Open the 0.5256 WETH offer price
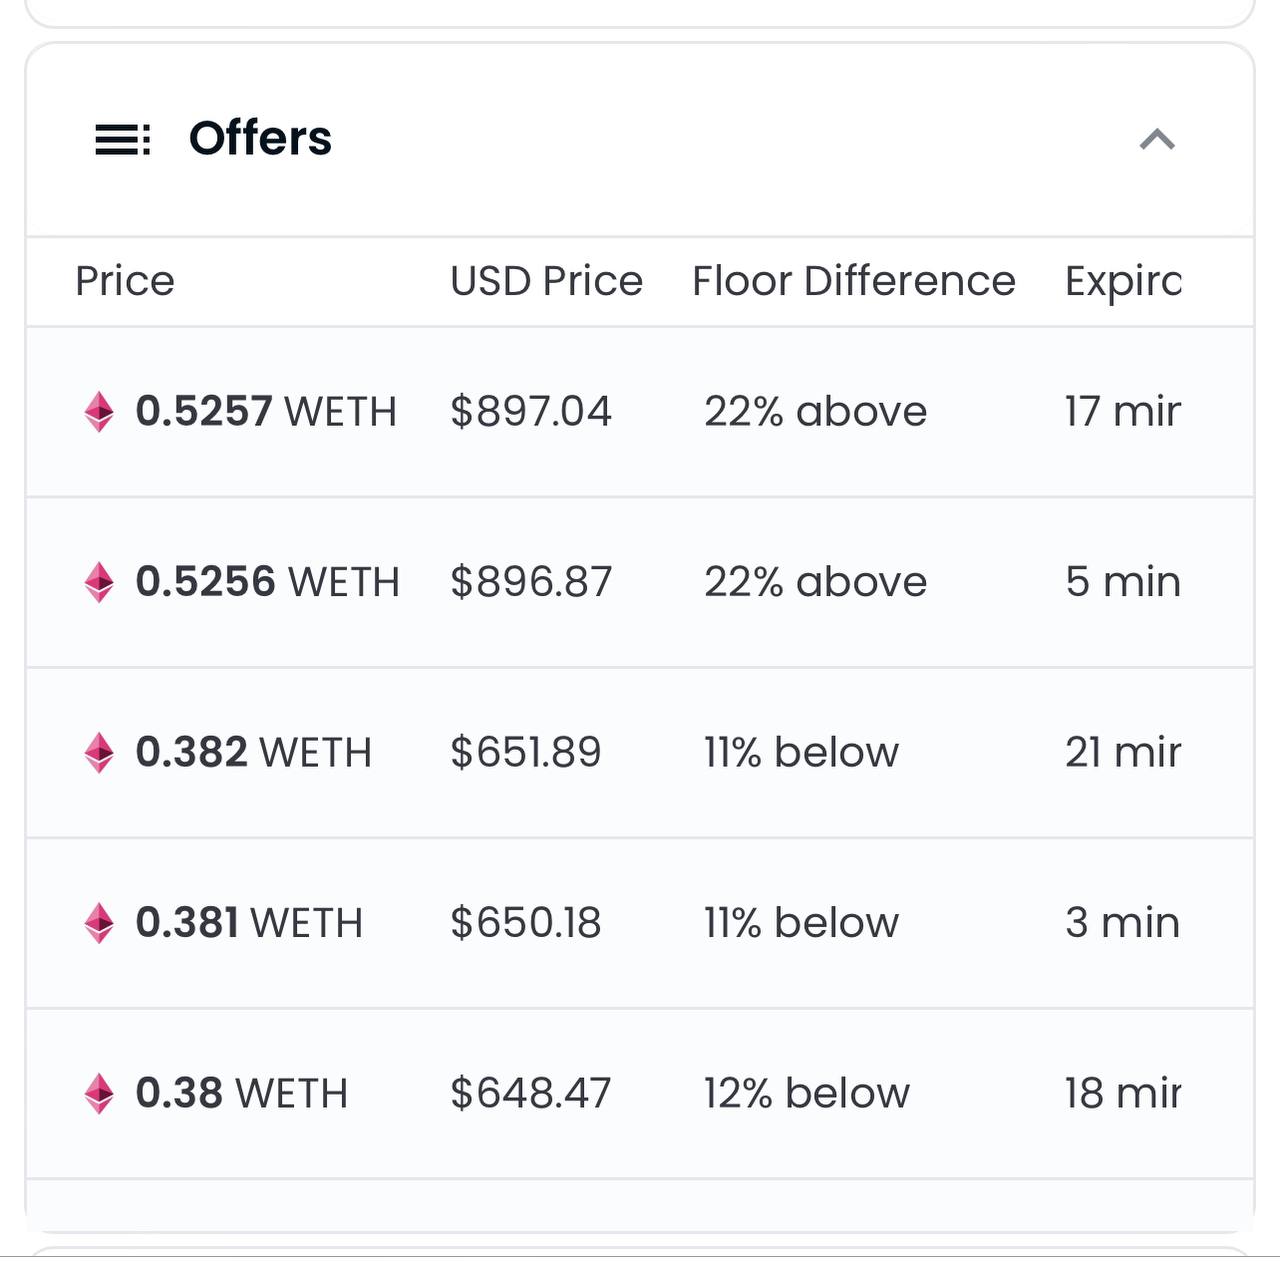This screenshot has width=1280, height=1261. pyautogui.click(x=267, y=582)
